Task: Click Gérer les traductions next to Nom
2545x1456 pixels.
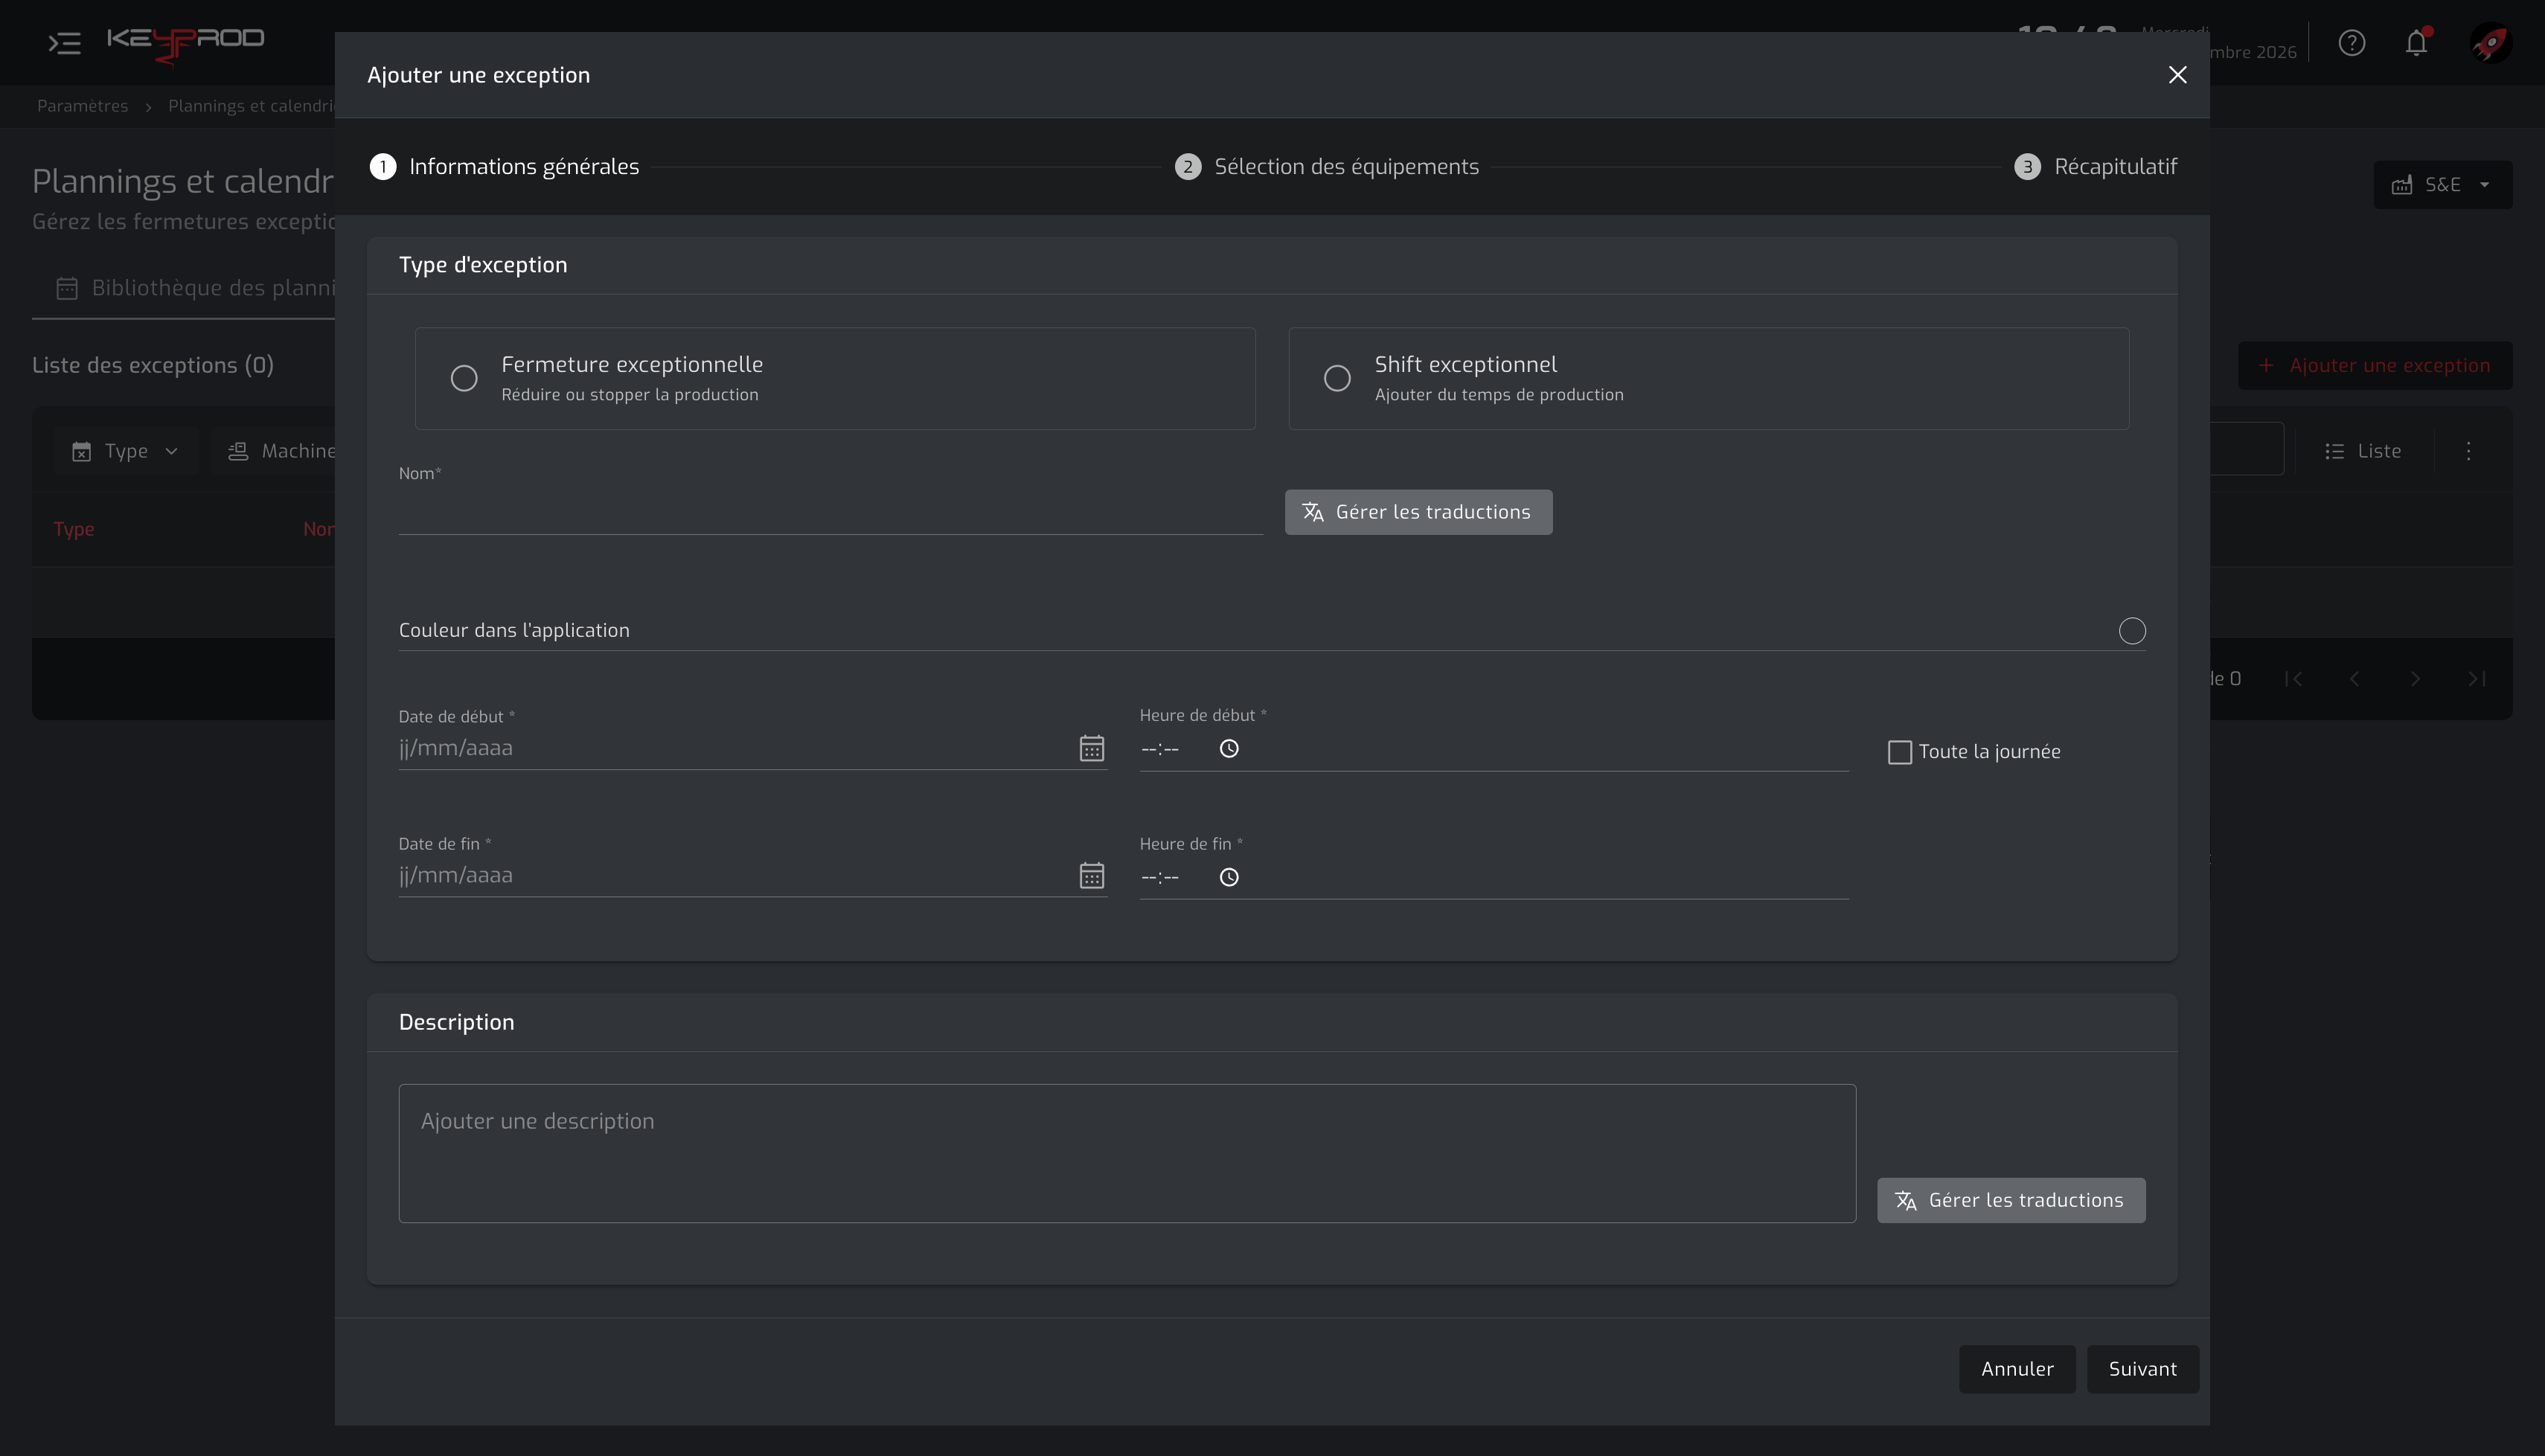Action: (x=1418, y=512)
